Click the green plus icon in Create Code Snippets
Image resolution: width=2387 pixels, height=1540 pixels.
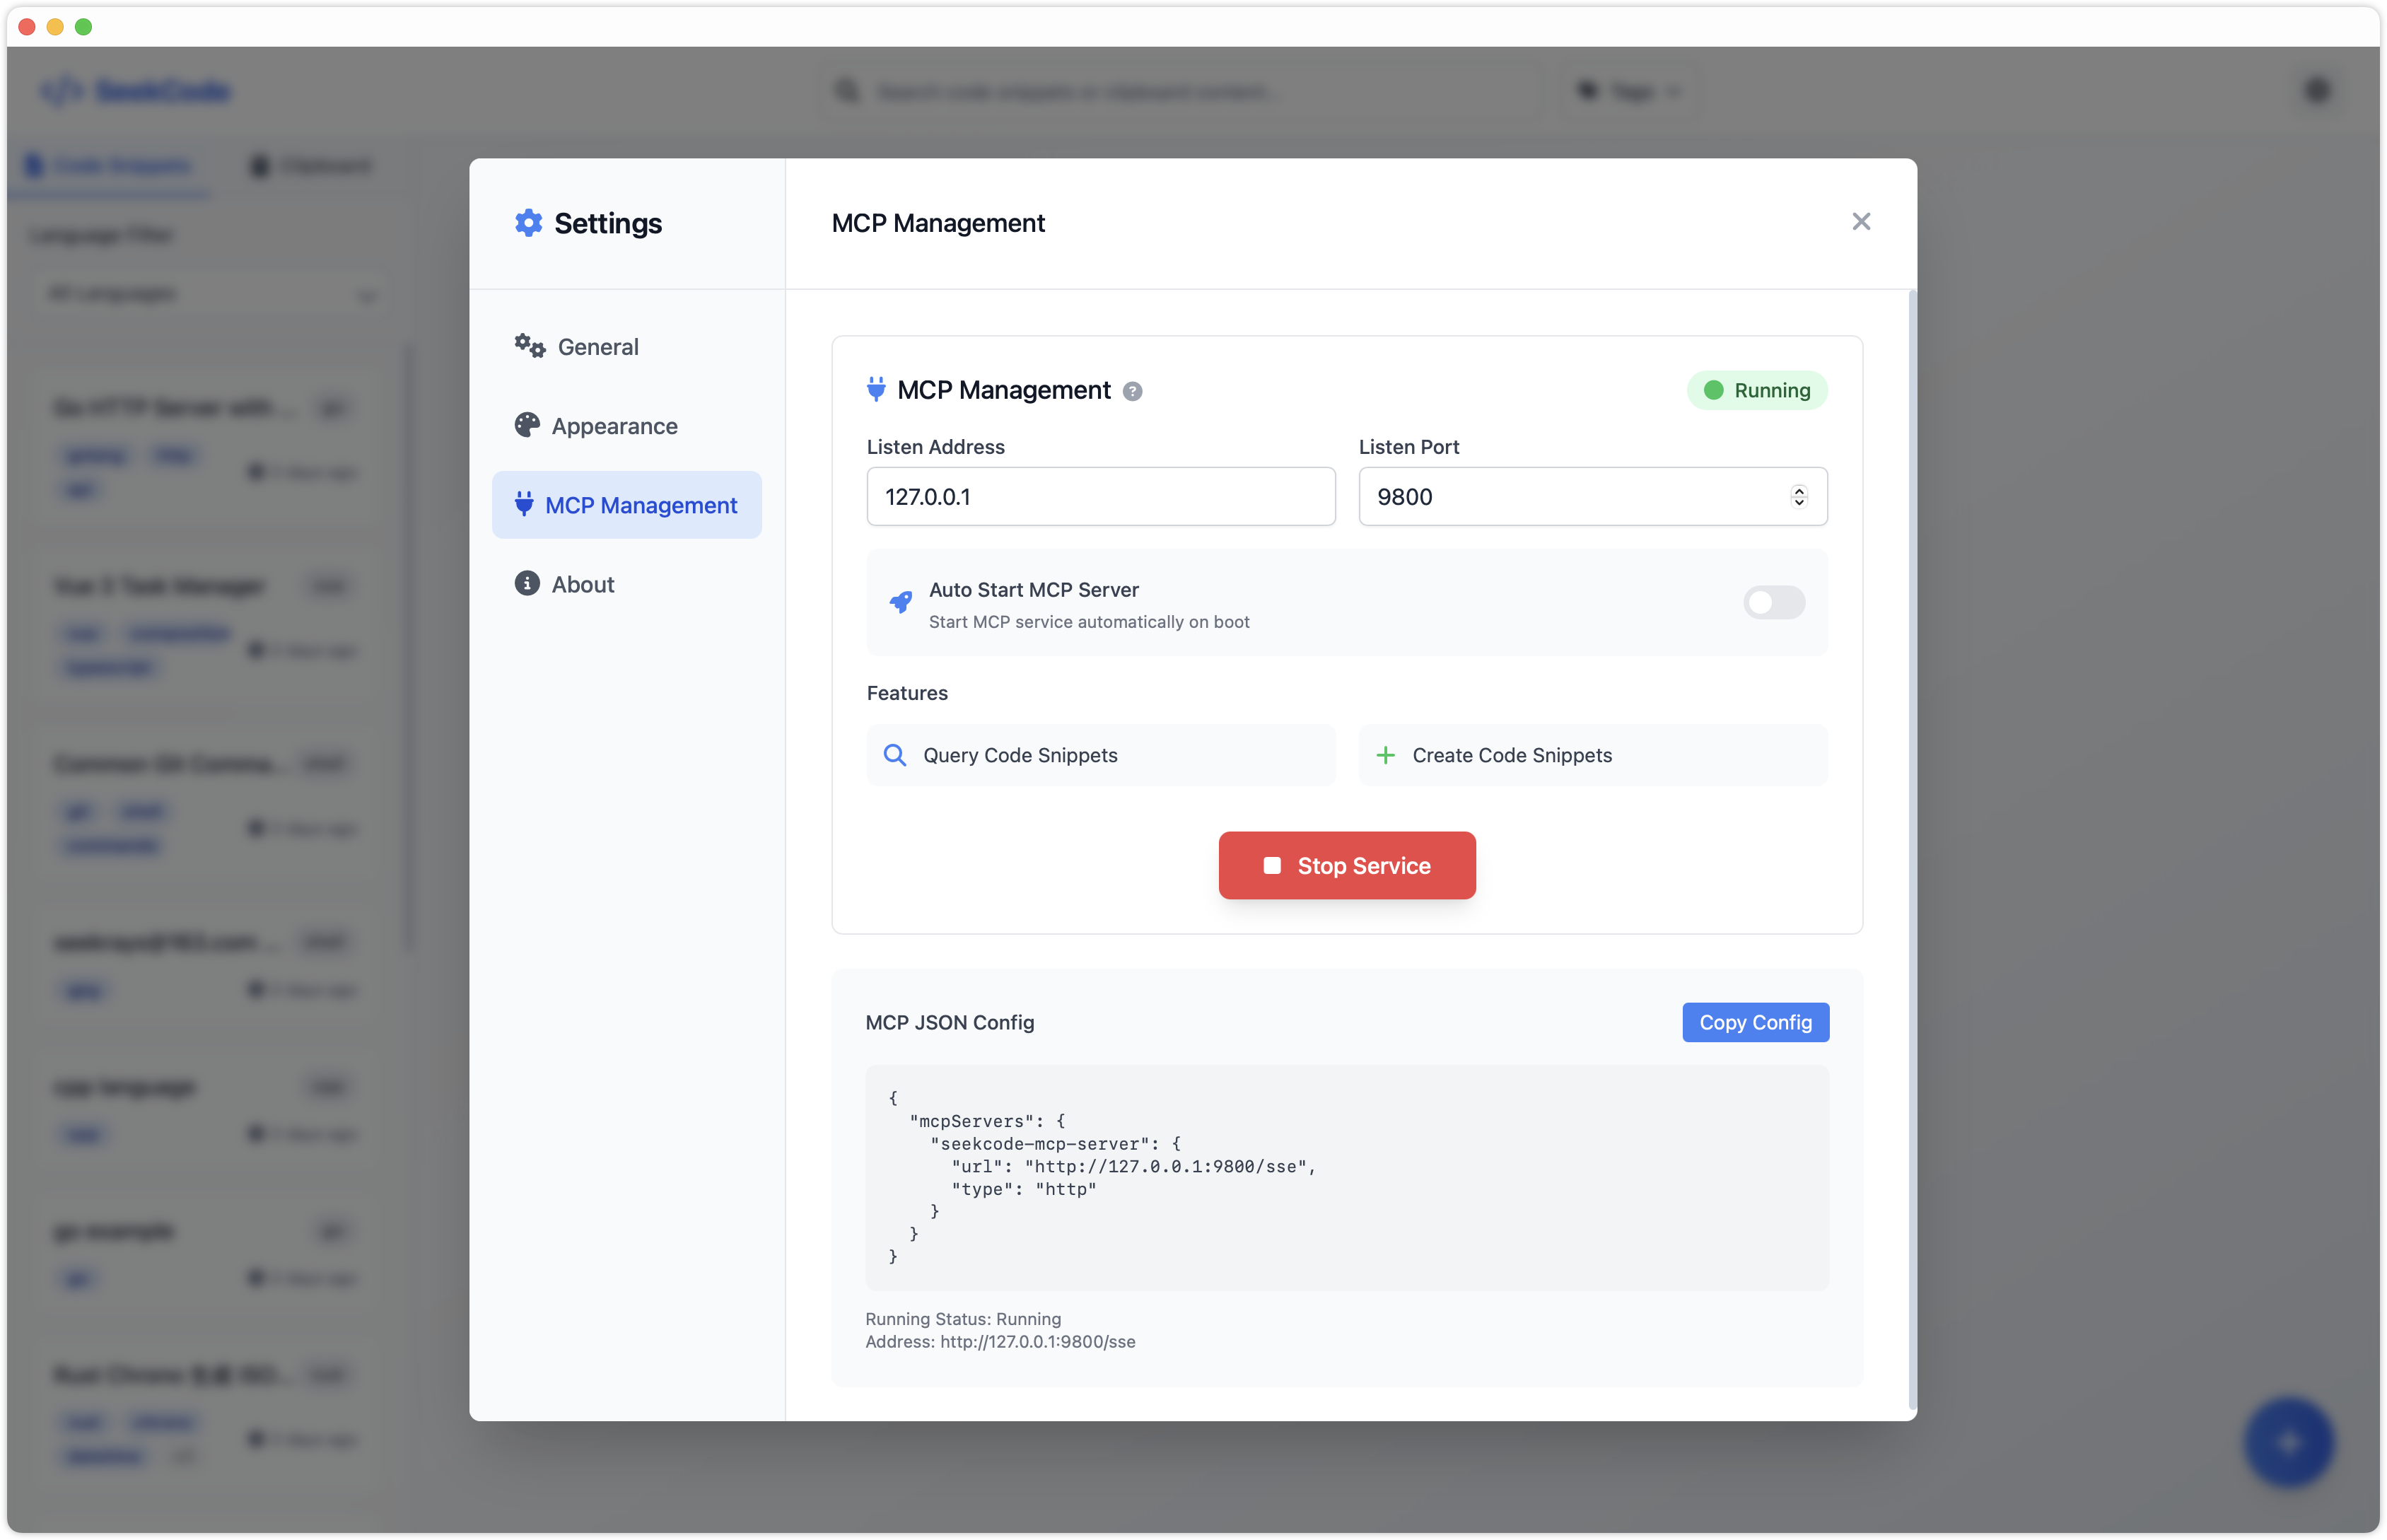[1385, 755]
